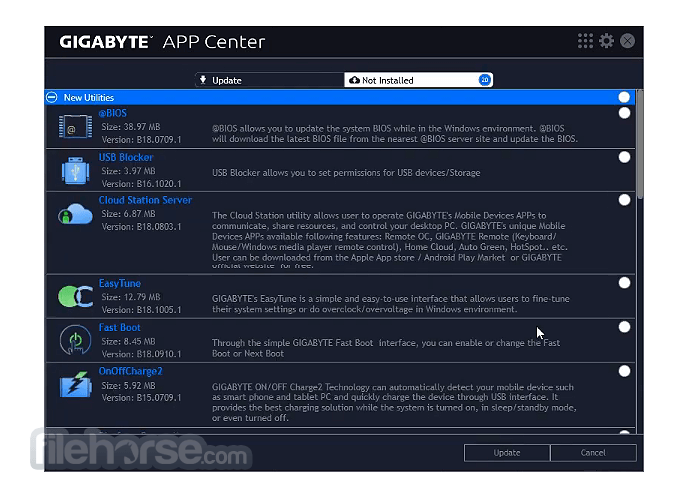Screen dimensions: 700x500
Task: Click the download arrow icon on Update tab
Action: (203, 80)
